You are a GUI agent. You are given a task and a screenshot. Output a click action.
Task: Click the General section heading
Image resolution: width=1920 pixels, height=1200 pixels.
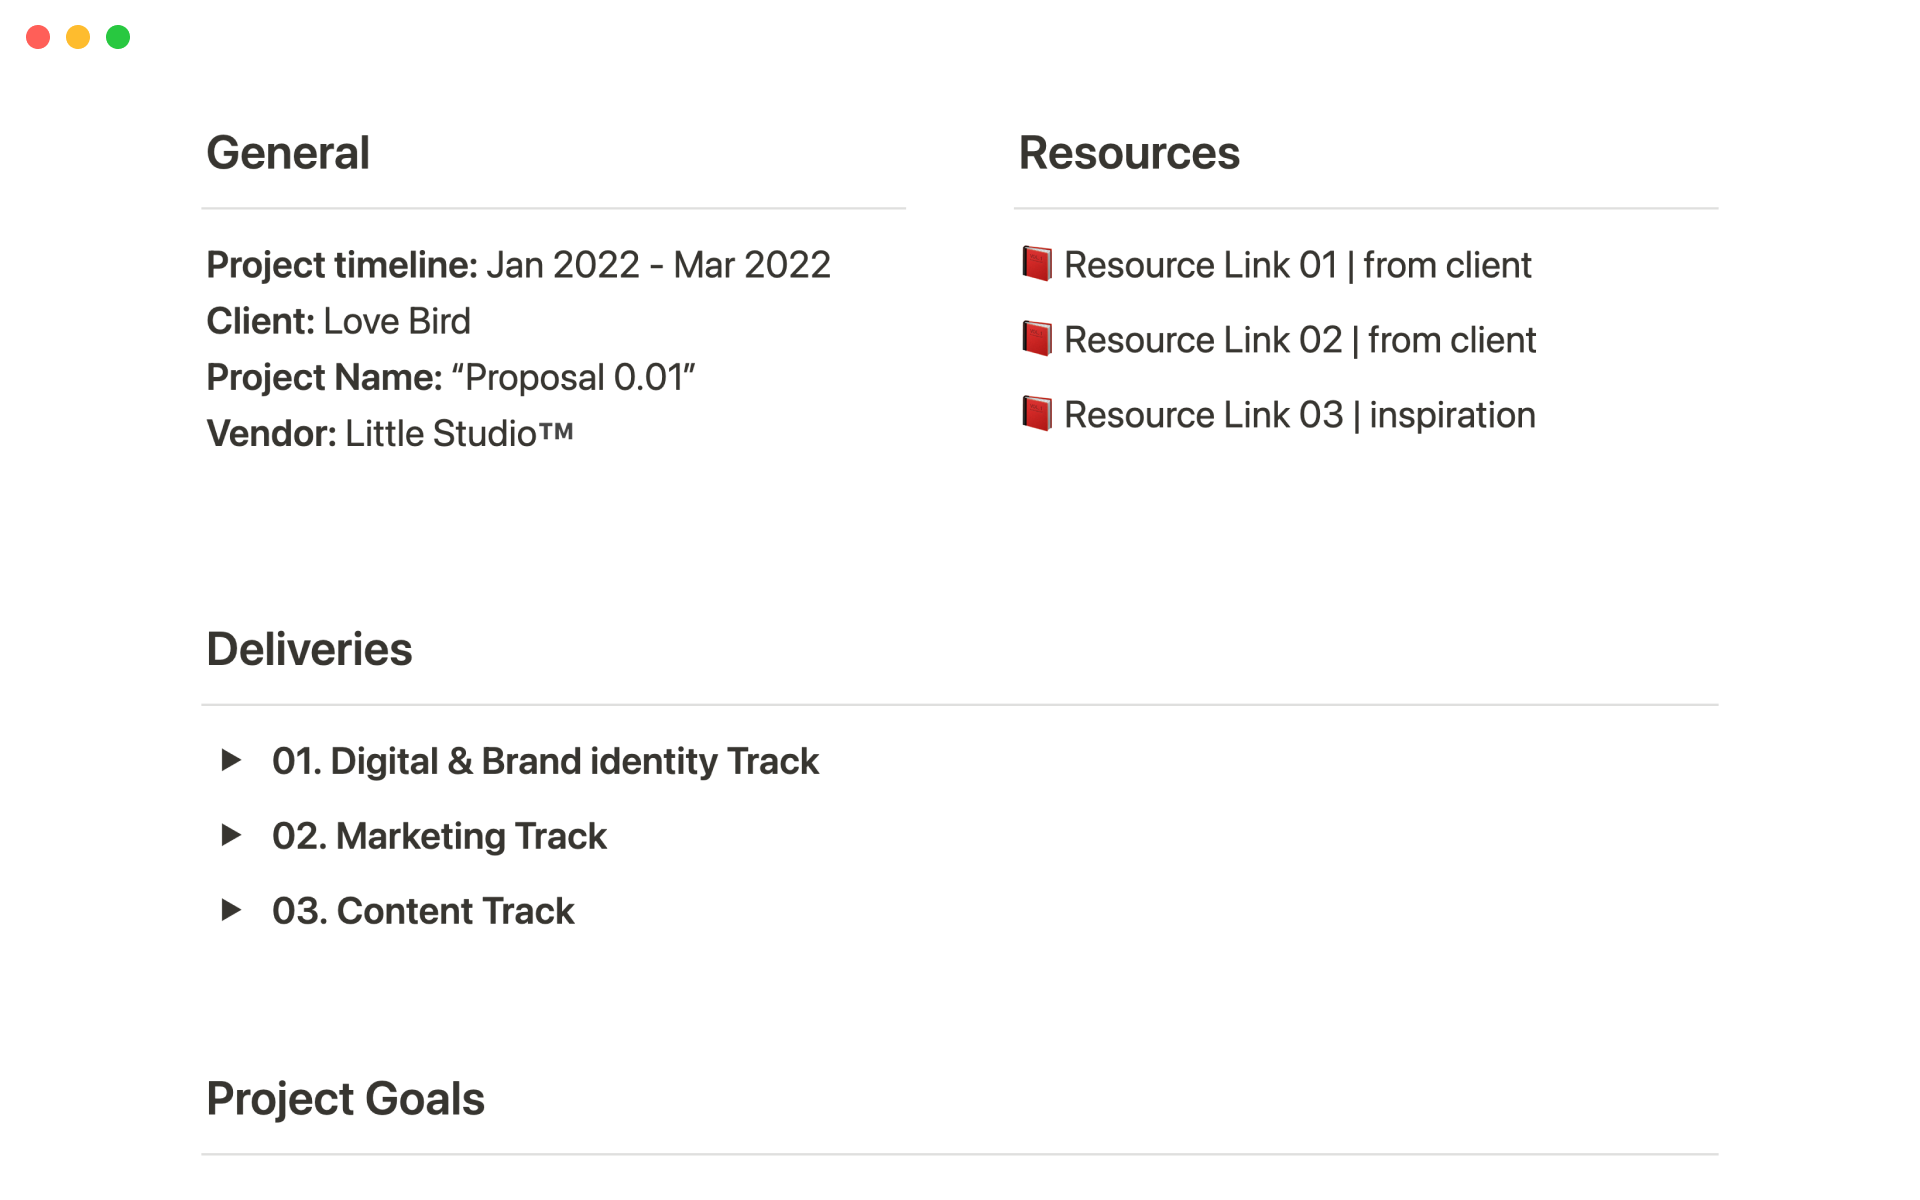point(288,153)
